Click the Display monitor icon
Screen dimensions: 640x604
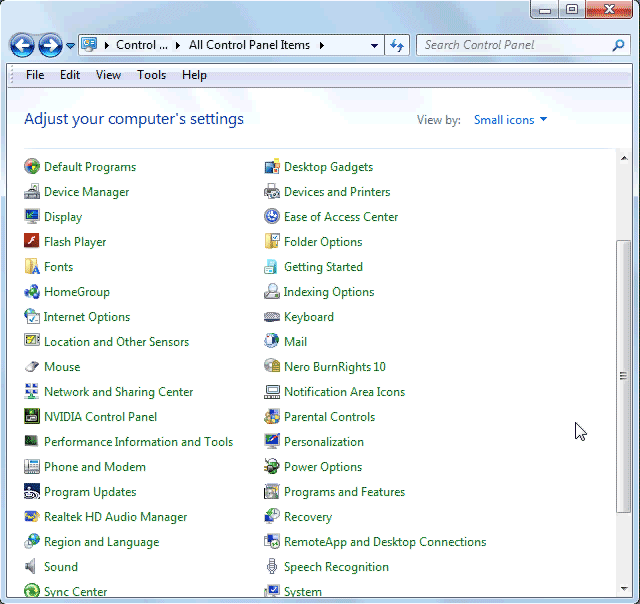(32, 216)
